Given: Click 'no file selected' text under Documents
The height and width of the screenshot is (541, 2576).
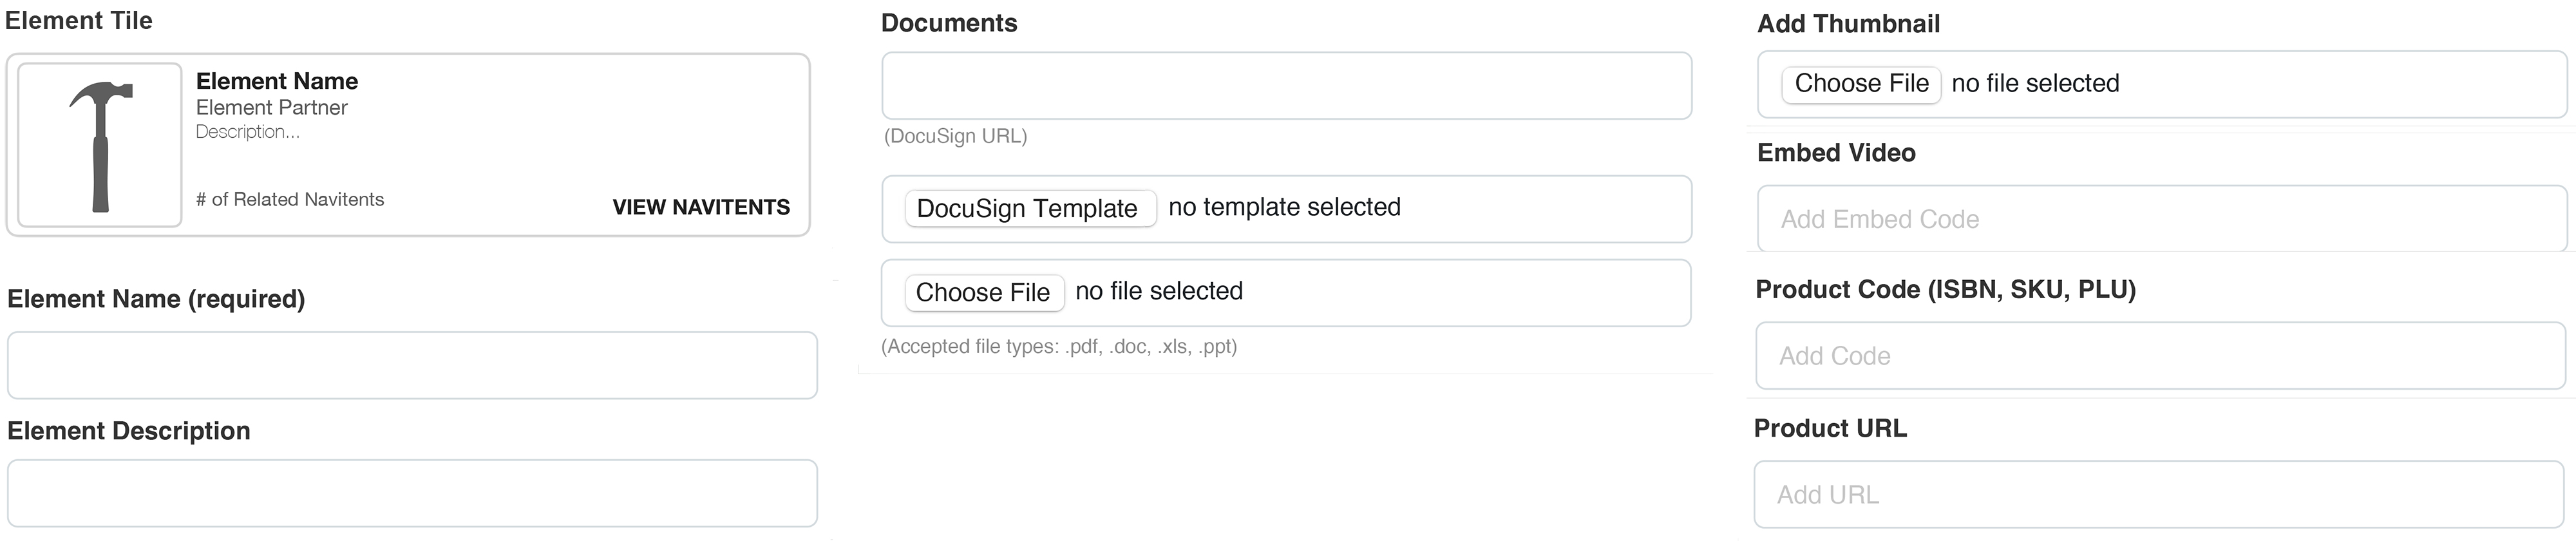Looking at the screenshot, I should (1159, 291).
